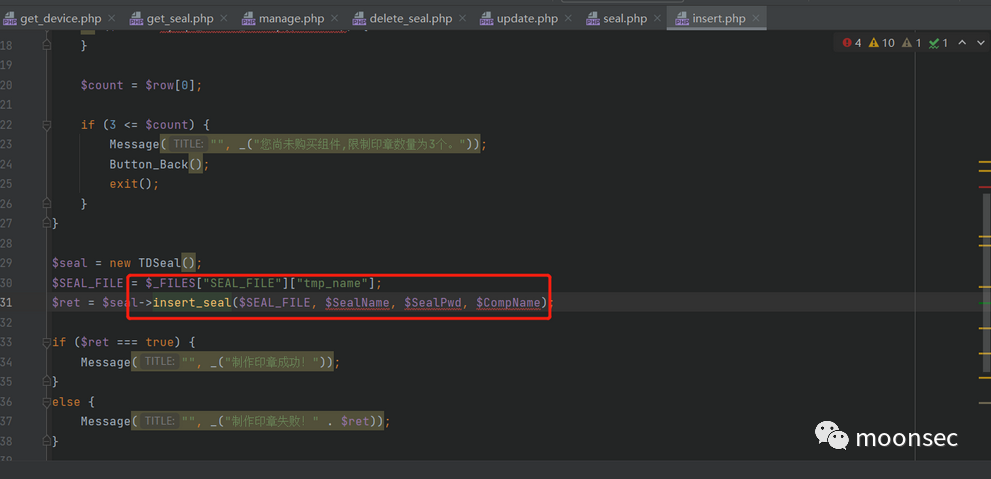The height and width of the screenshot is (479, 991).
Task: Switch to the get_seal.php tab
Action: pos(179,19)
